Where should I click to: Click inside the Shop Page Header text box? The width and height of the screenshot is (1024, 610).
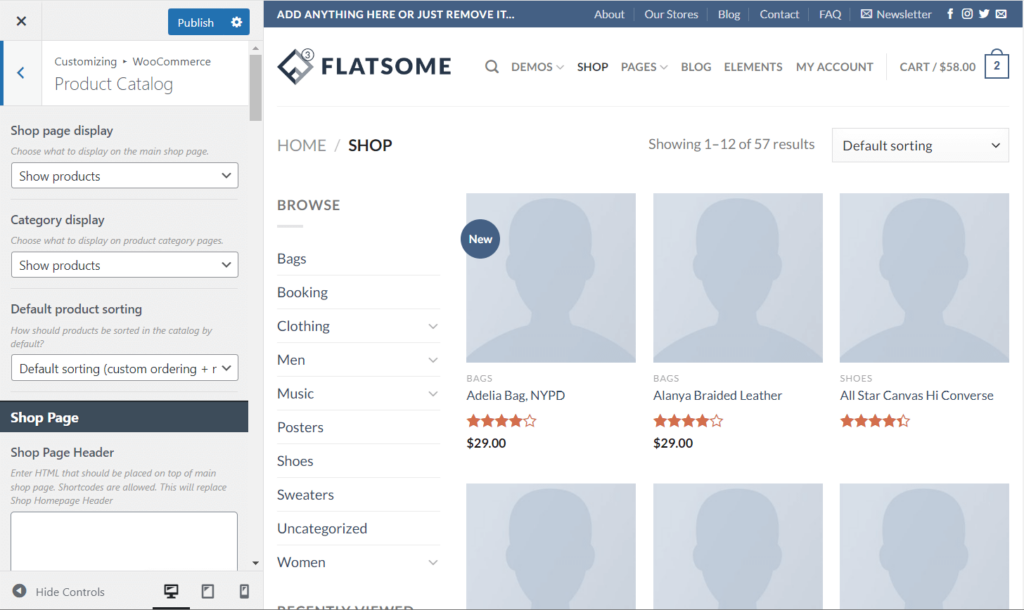123,540
